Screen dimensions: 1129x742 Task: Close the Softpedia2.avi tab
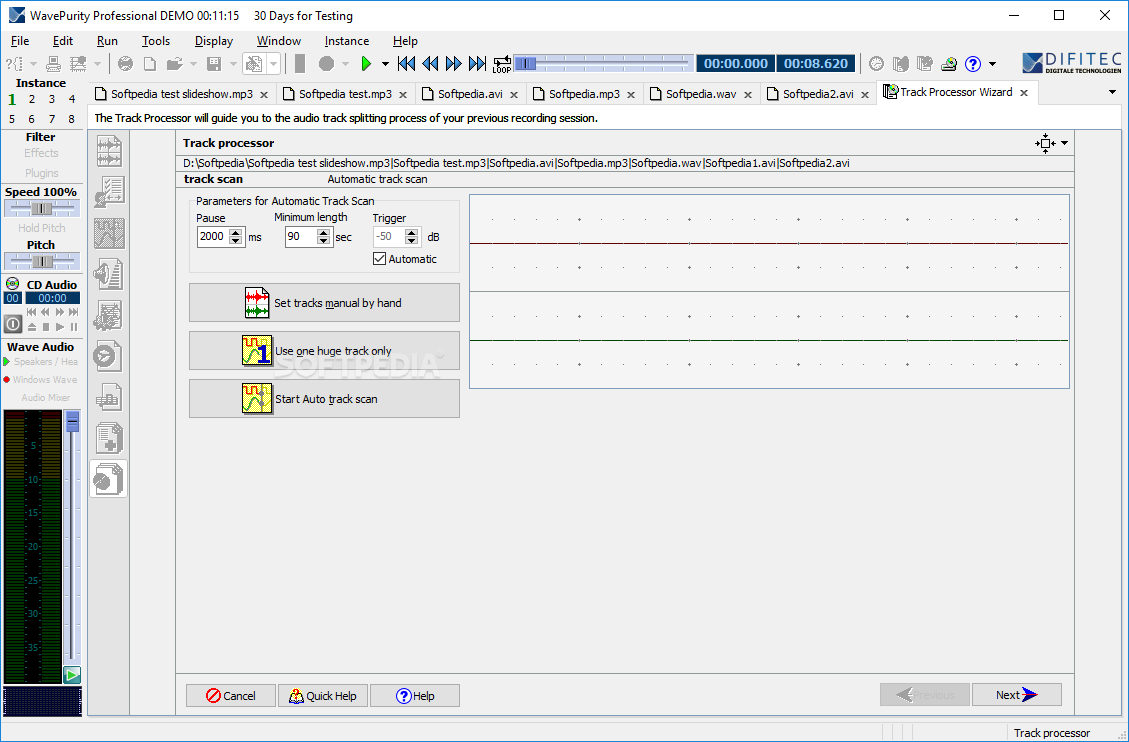click(x=865, y=95)
